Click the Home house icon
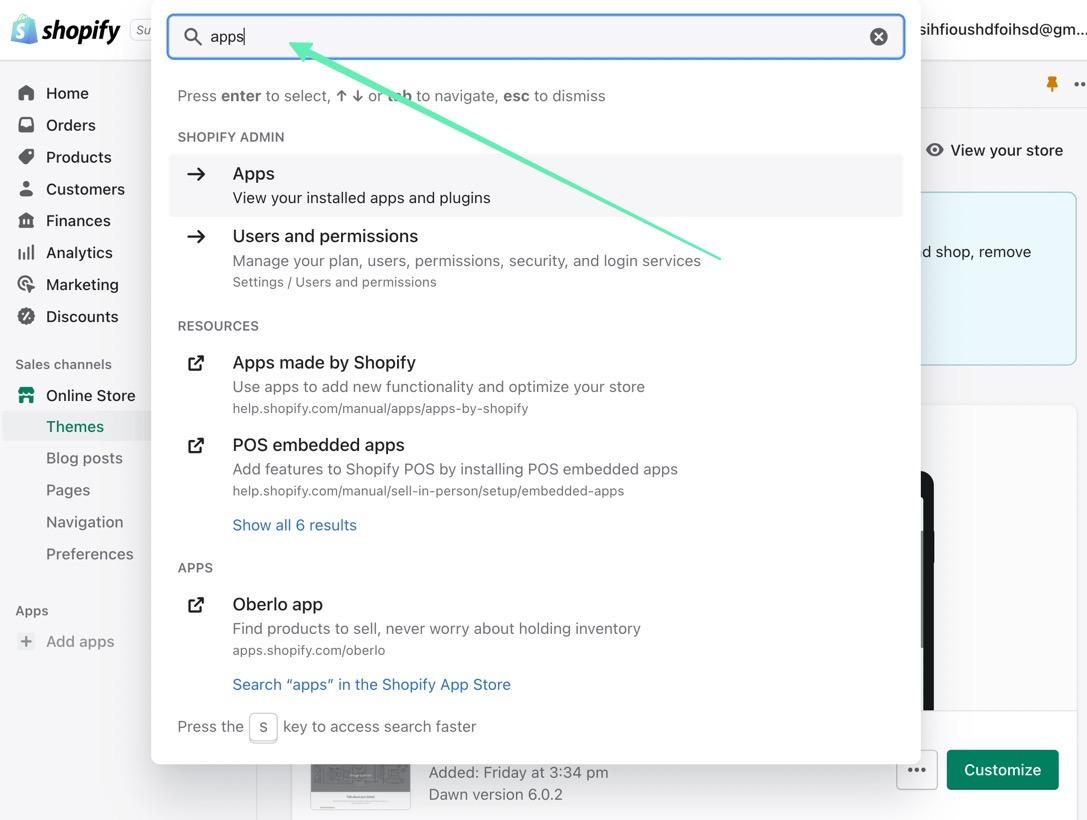1087x820 pixels. (26, 93)
